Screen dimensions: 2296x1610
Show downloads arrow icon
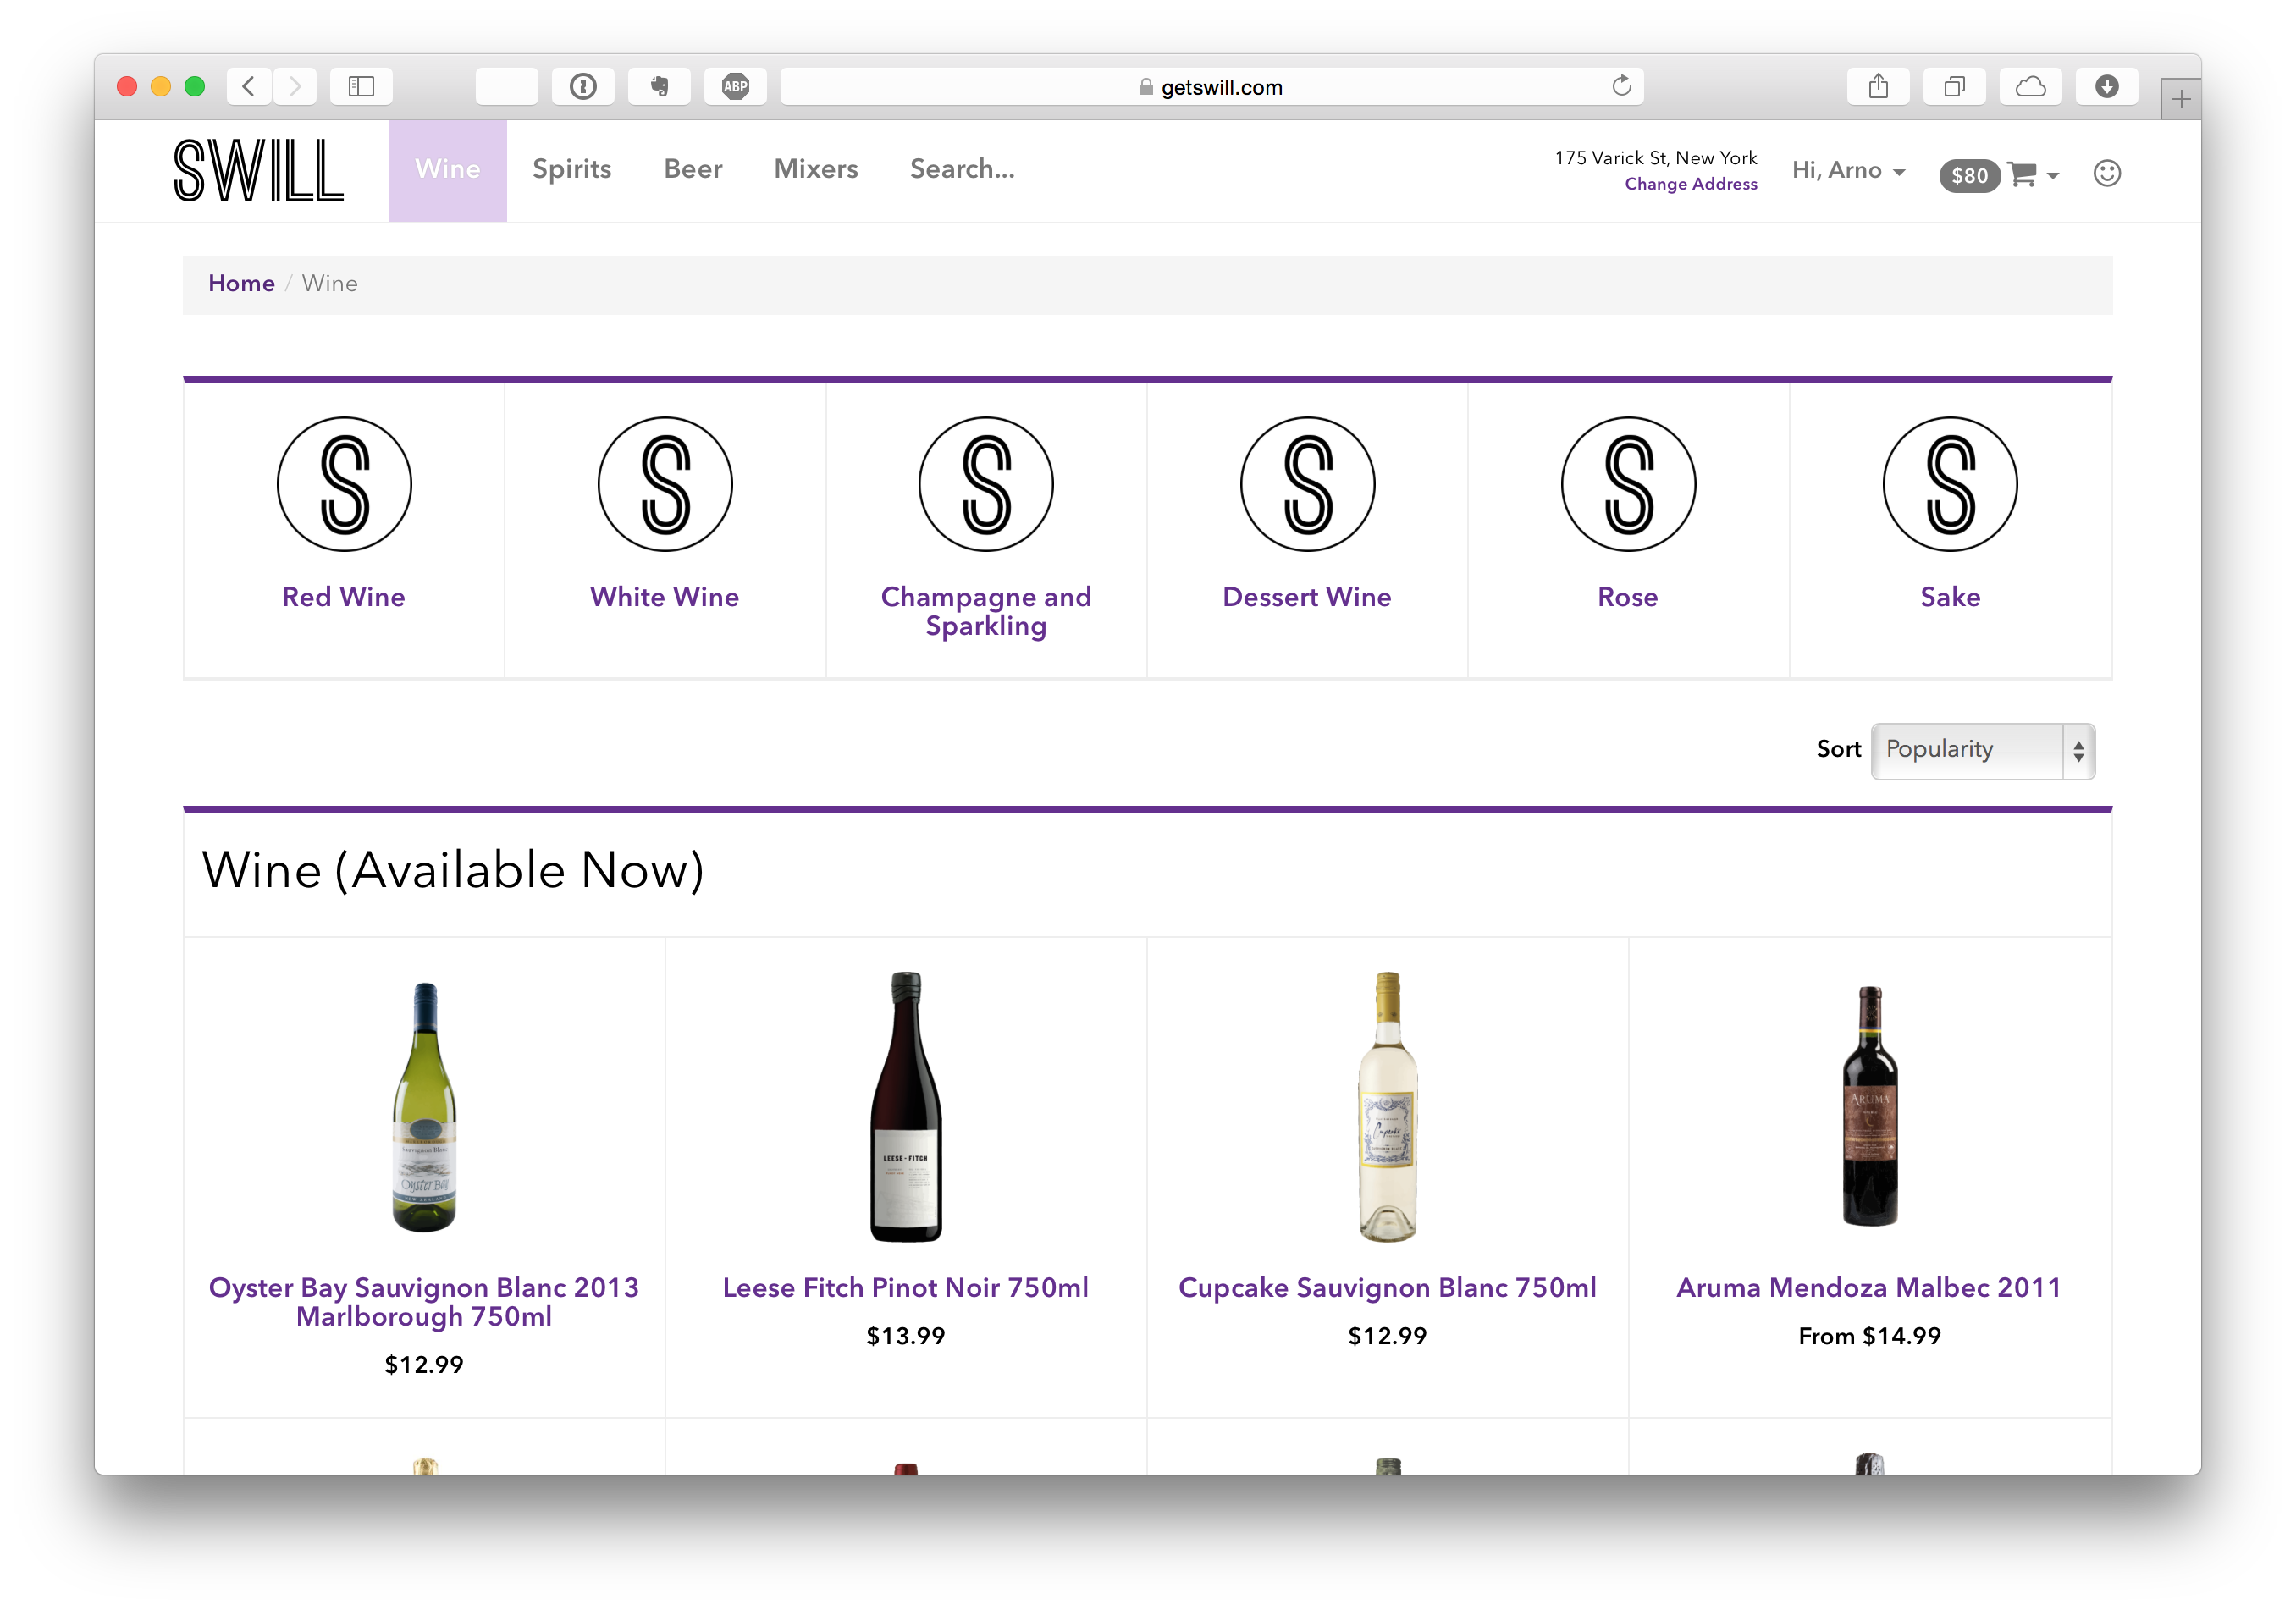point(2106,87)
